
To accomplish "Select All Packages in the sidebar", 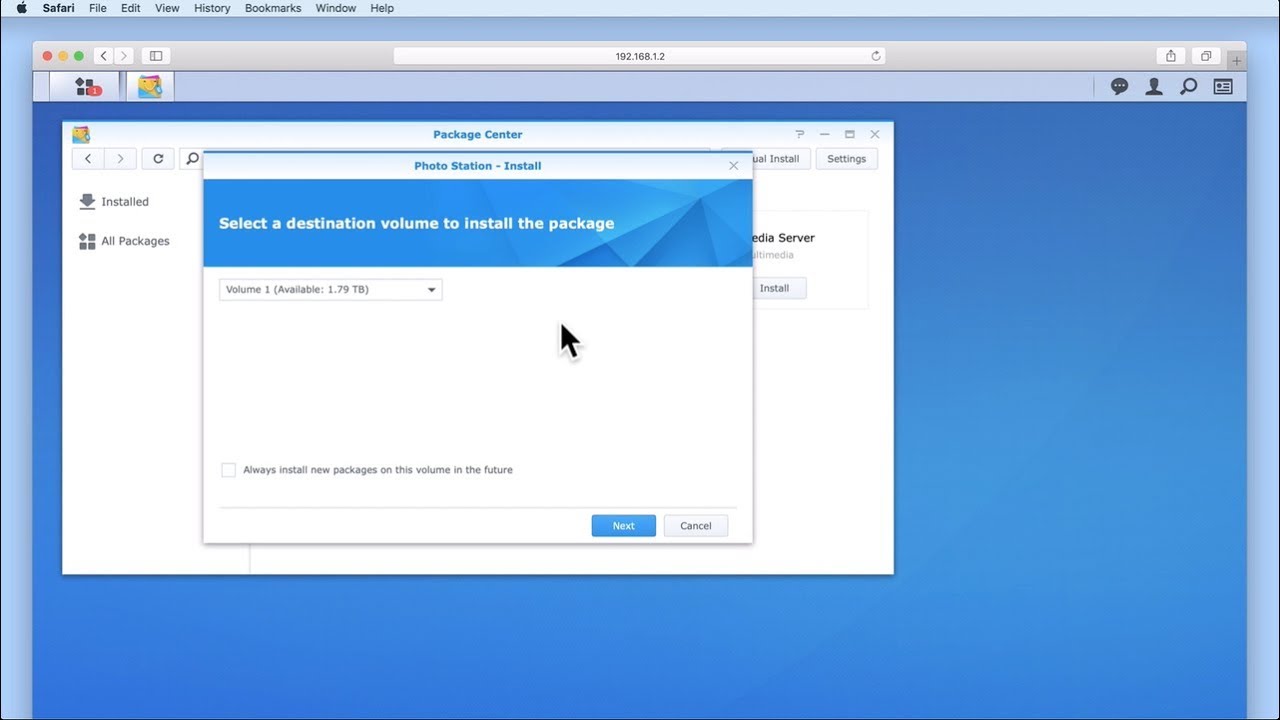I will tap(125, 241).
